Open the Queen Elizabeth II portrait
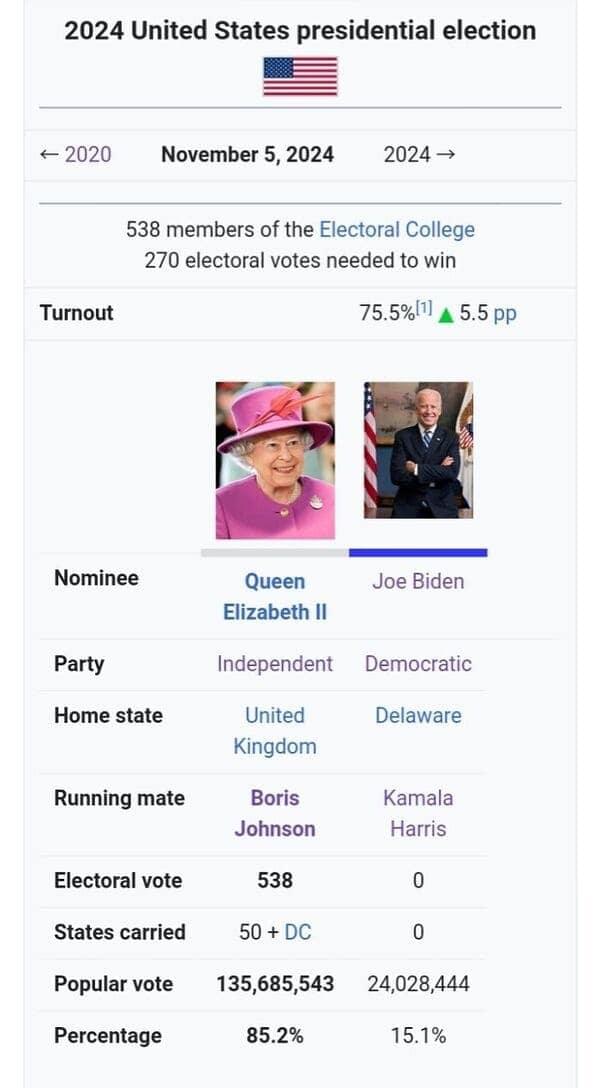Image resolution: width=600 pixels, height=1088 pixels. point(275,460)
